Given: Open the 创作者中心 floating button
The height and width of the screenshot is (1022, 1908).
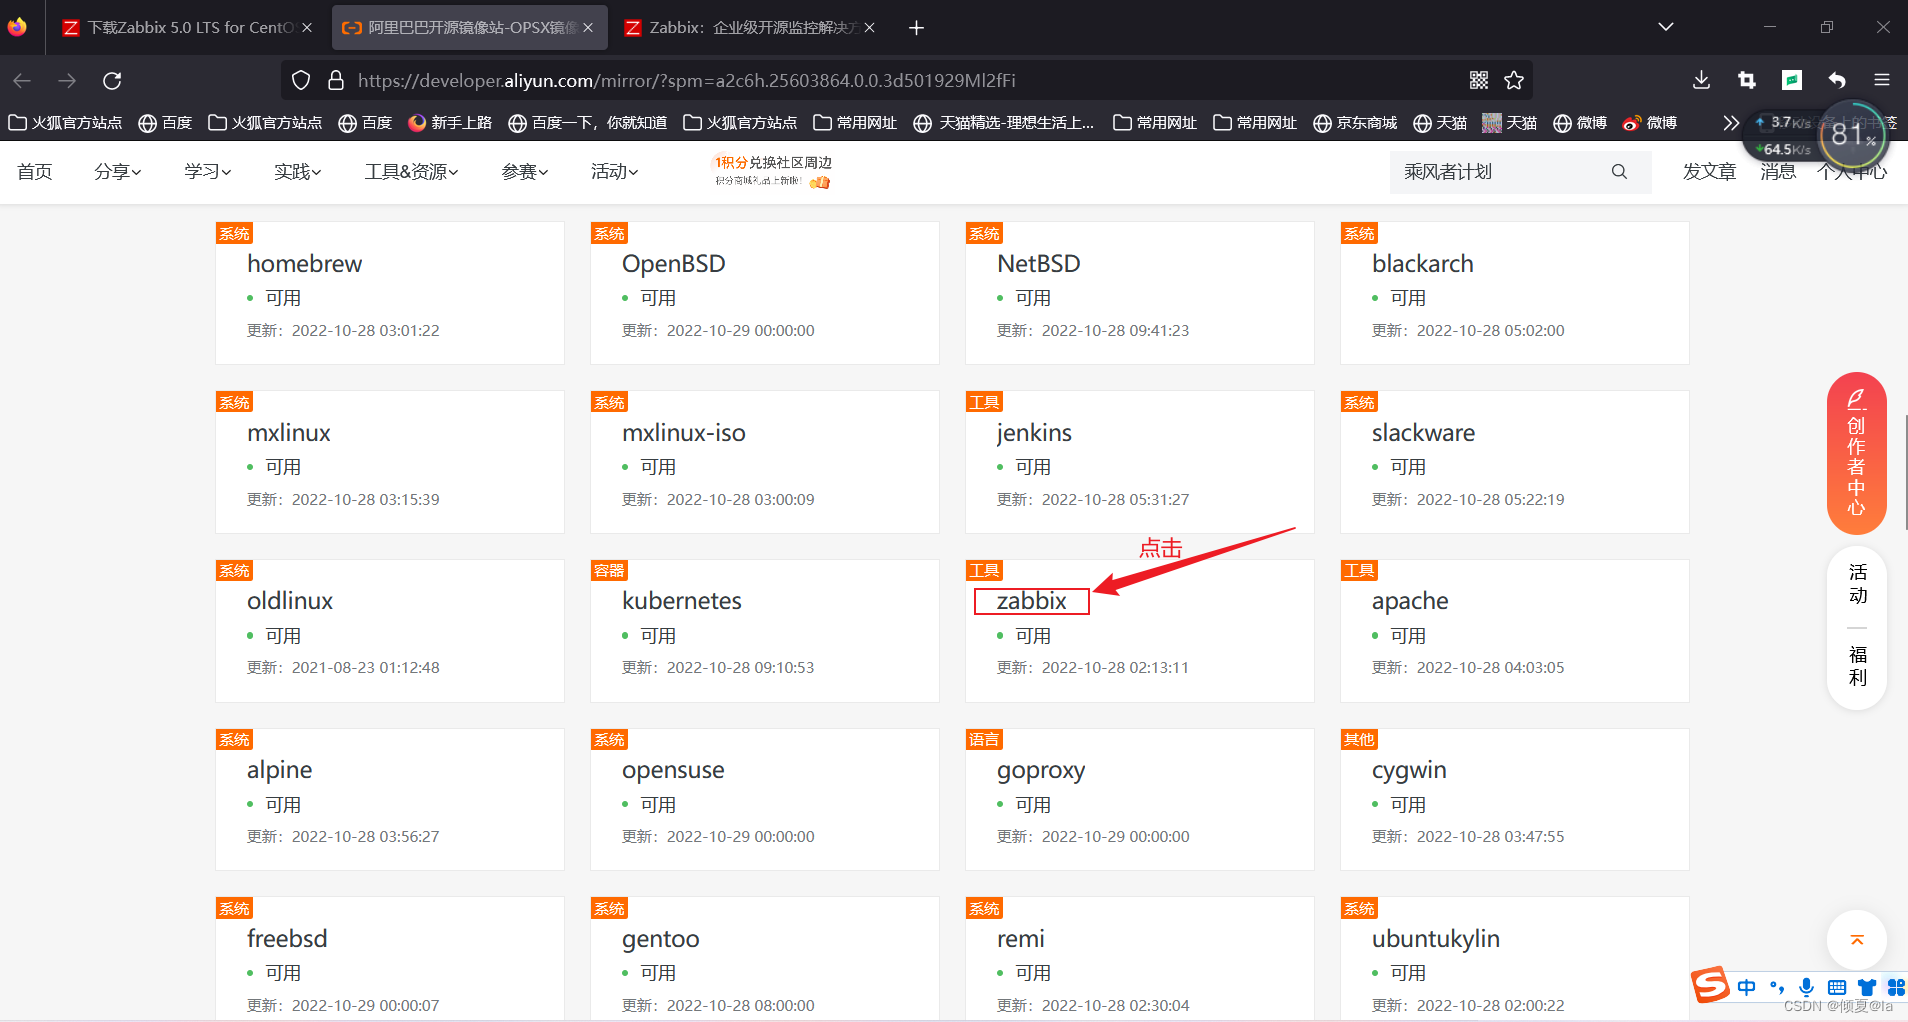Looking at the screenshot, I should point(1857,453).
